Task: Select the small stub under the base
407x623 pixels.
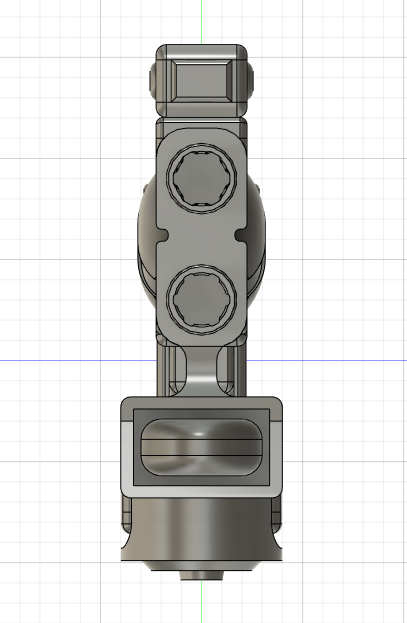Action: [x=202, y=575]
